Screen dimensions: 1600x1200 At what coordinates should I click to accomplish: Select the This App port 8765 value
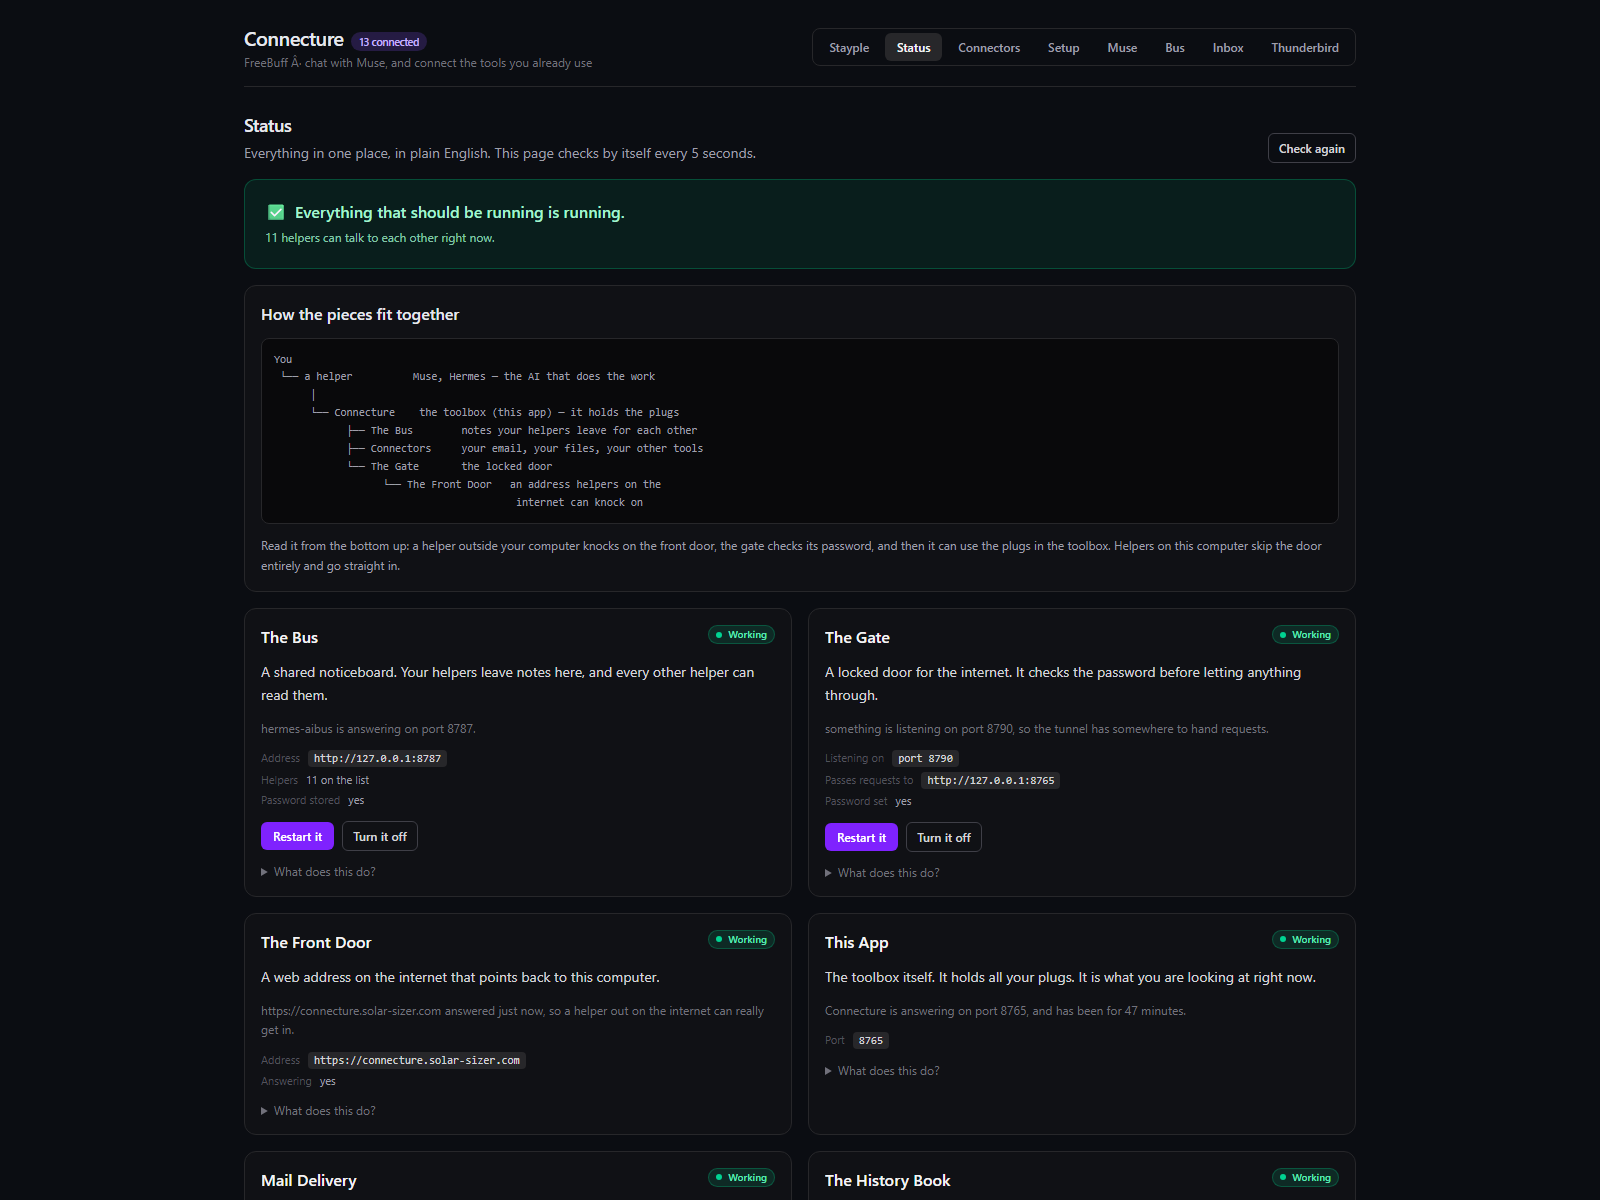pyautogui.click(x=871, y=1040)
